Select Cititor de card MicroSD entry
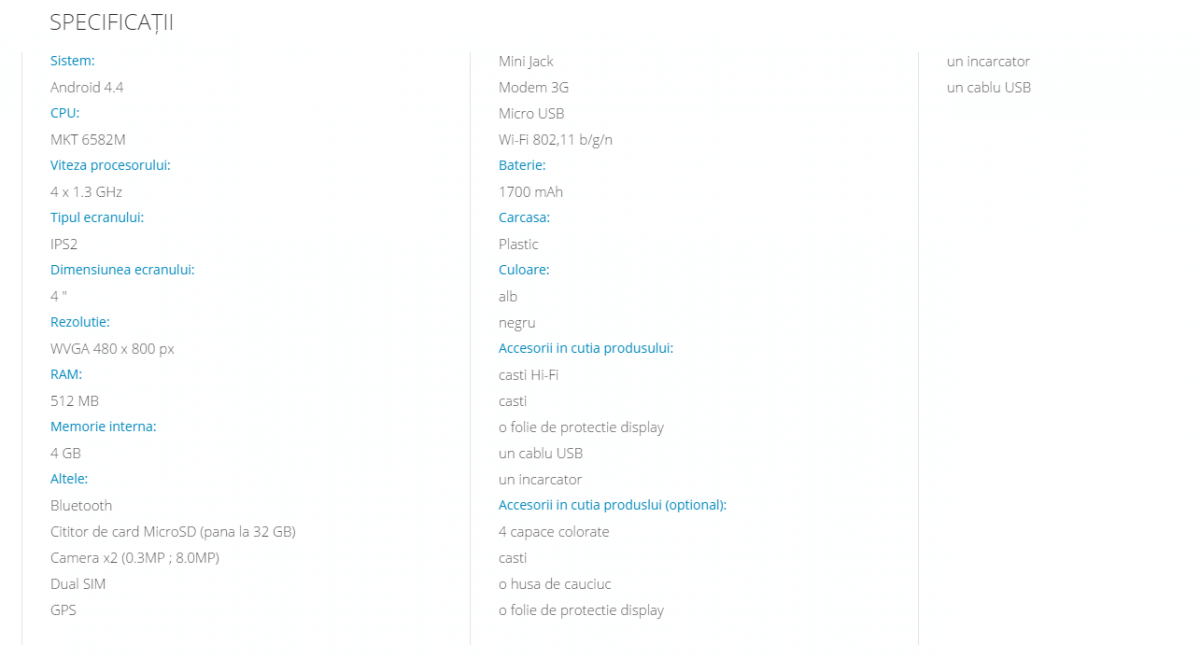Screen dimensions: 1200x658 click(x=173, y=532)
